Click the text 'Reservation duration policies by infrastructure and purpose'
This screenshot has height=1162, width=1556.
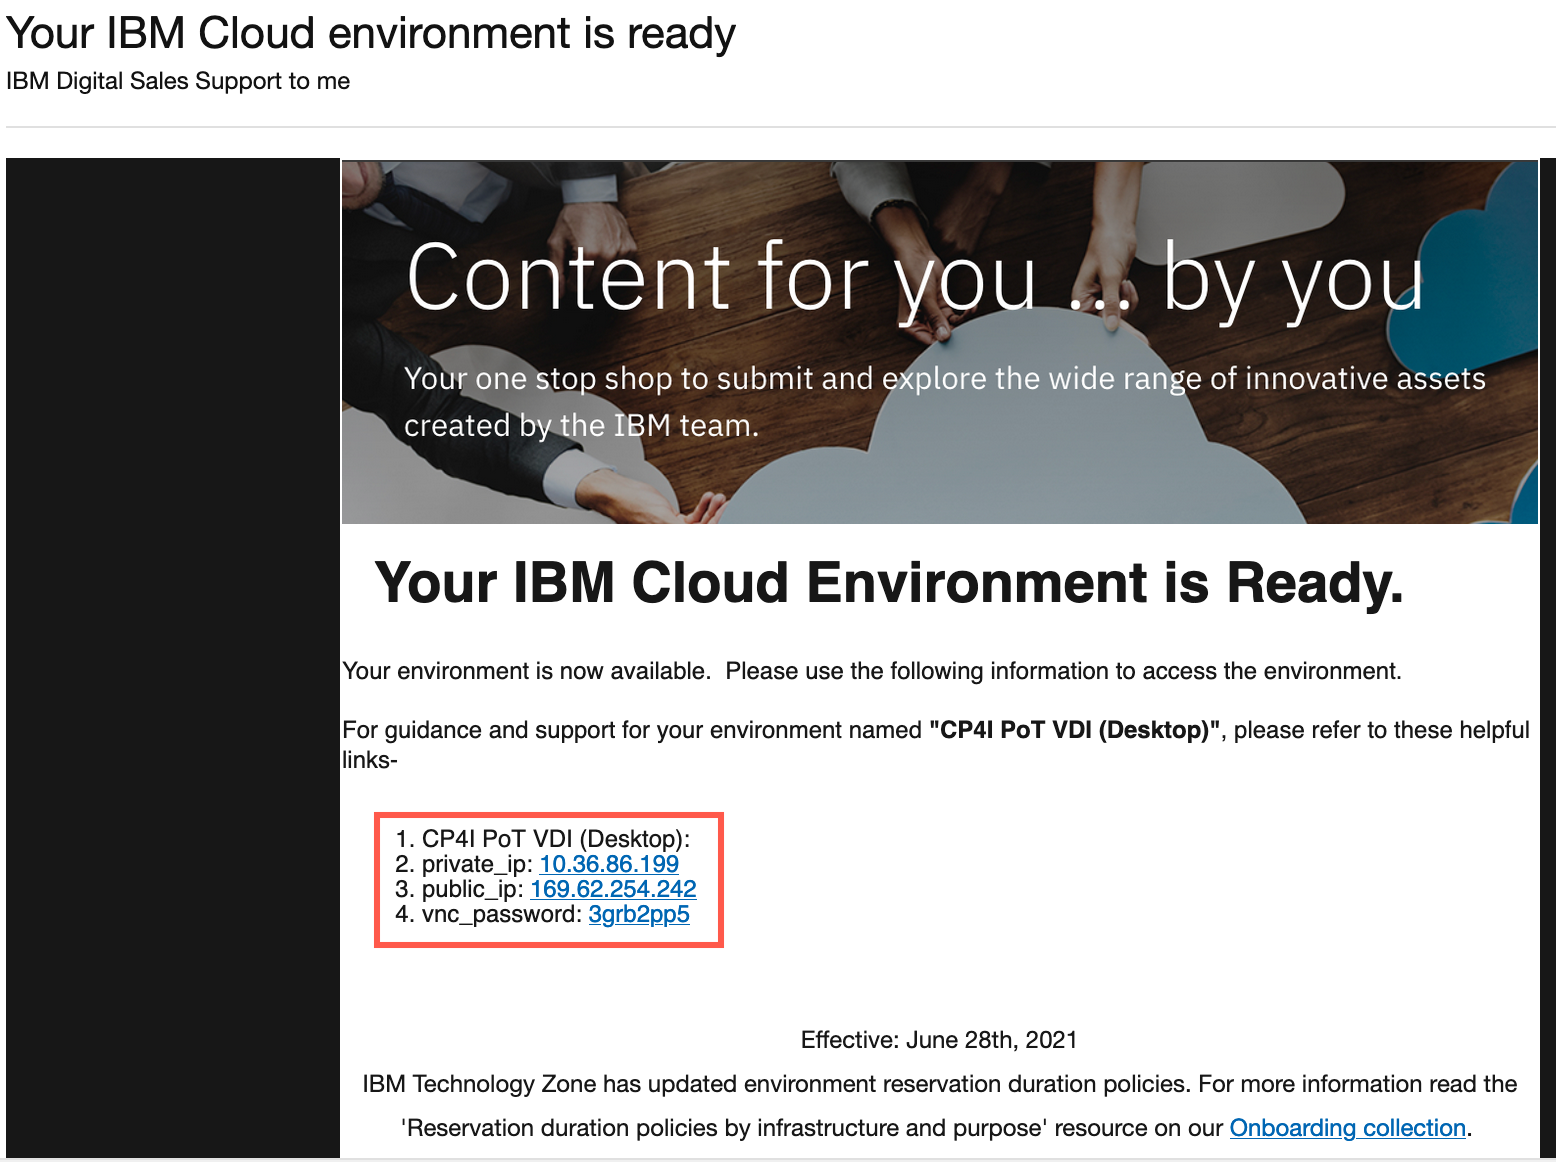pyautogui.click(x=726, y=1128)
